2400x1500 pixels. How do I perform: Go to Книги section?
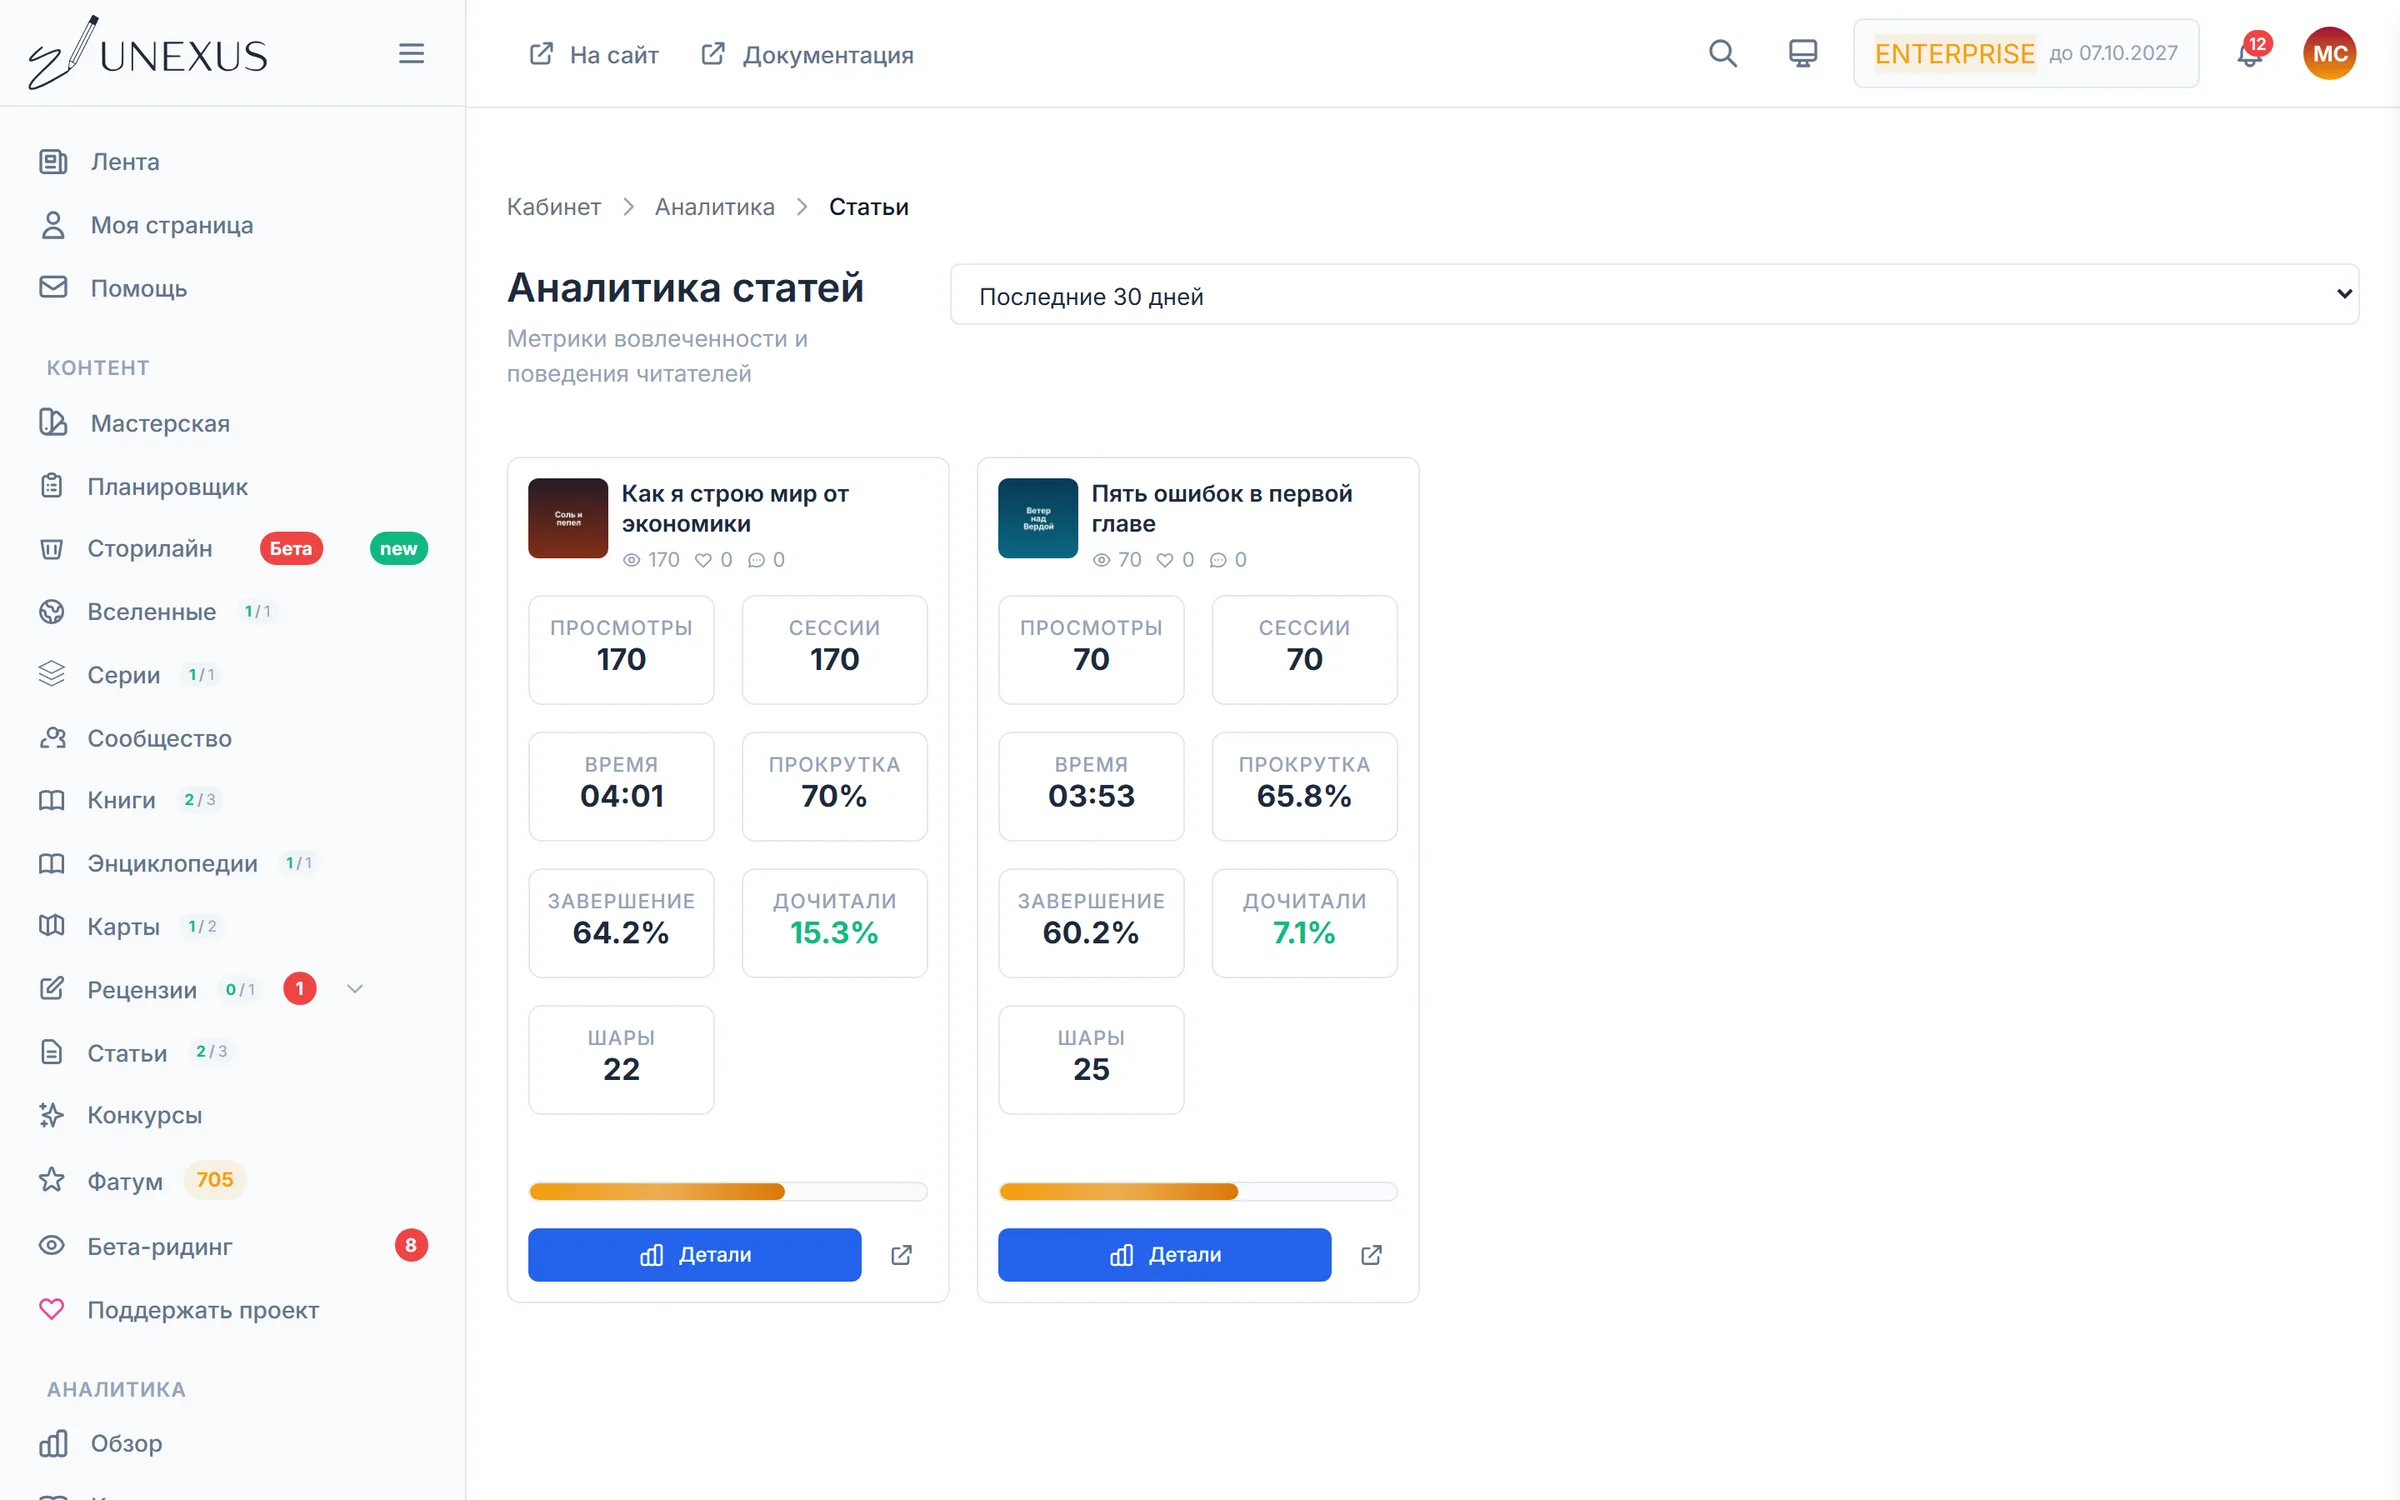pyautogui.click(x=121, y=800)
